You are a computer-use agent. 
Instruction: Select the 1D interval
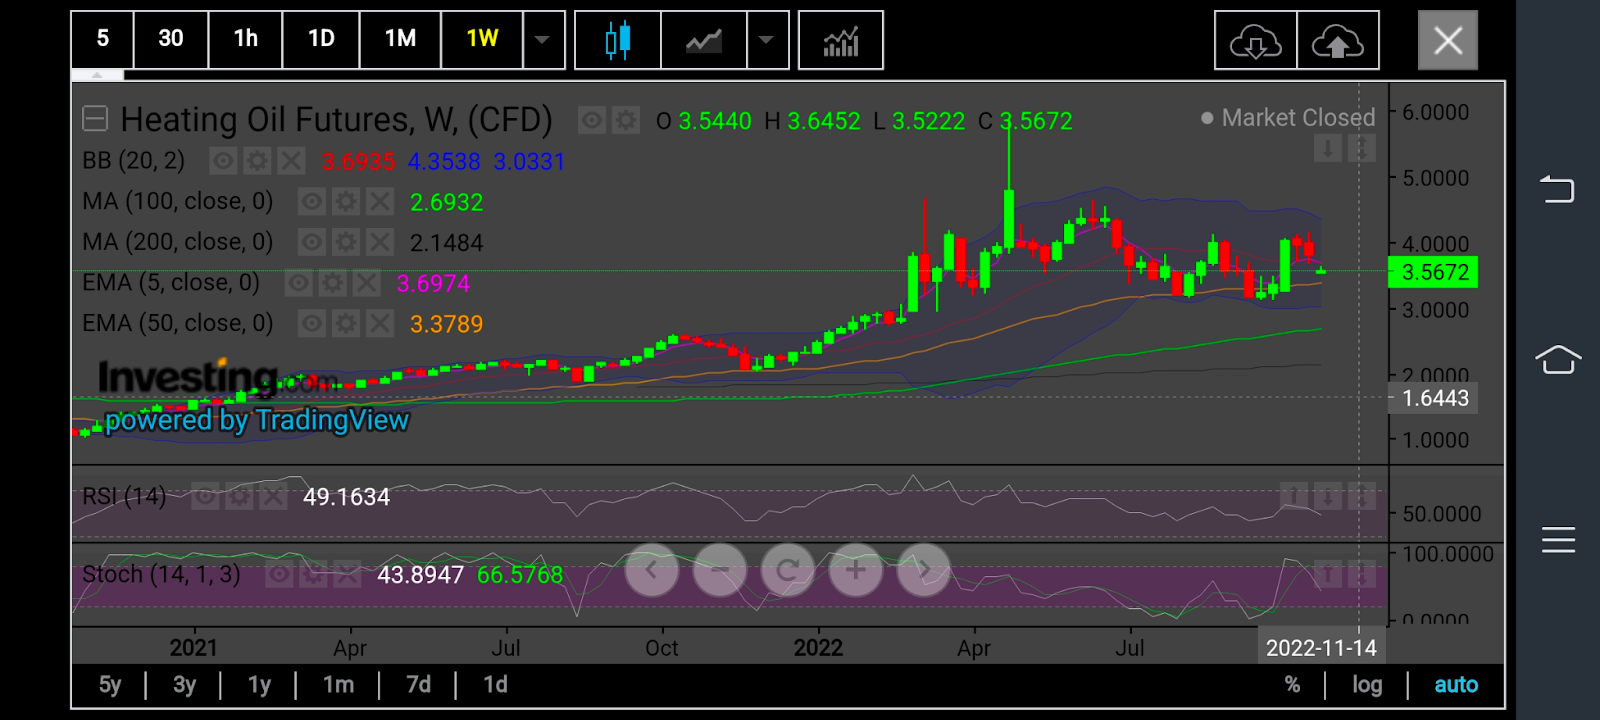[x=321, y=40]
